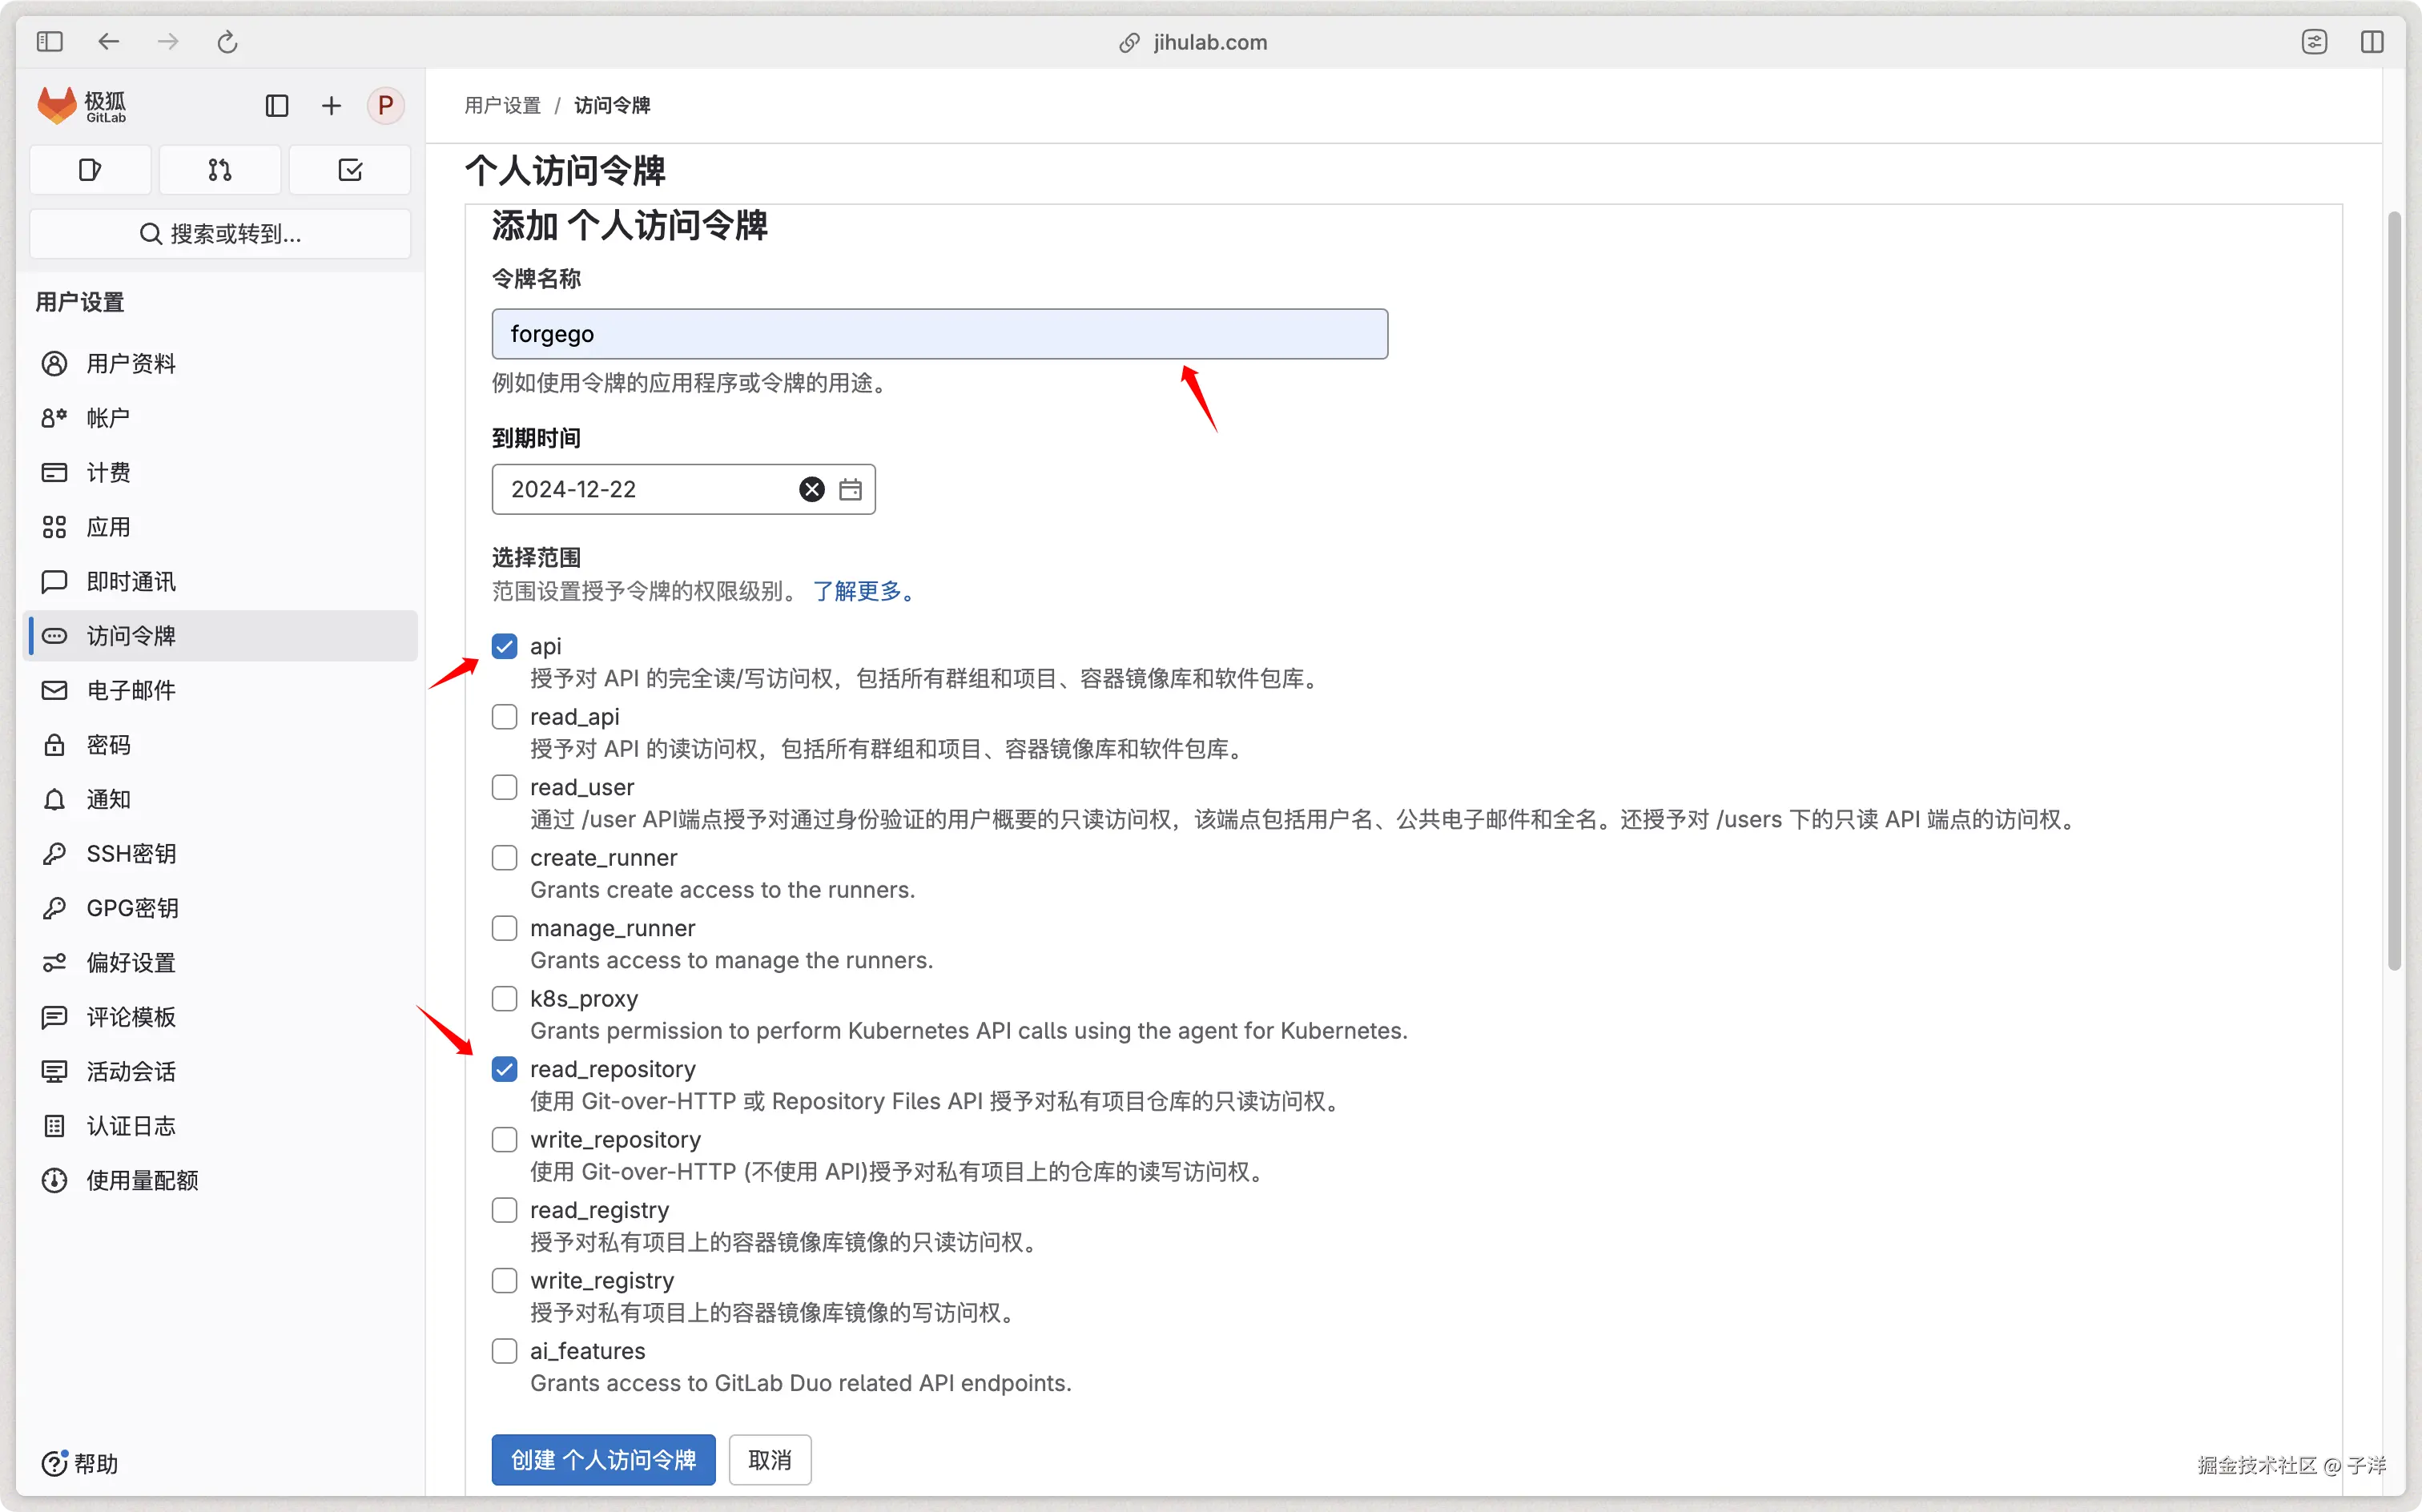2422x1512 pixels.
Task: Open the merge requests icon shortcut
Action: [x=220, y=170]
